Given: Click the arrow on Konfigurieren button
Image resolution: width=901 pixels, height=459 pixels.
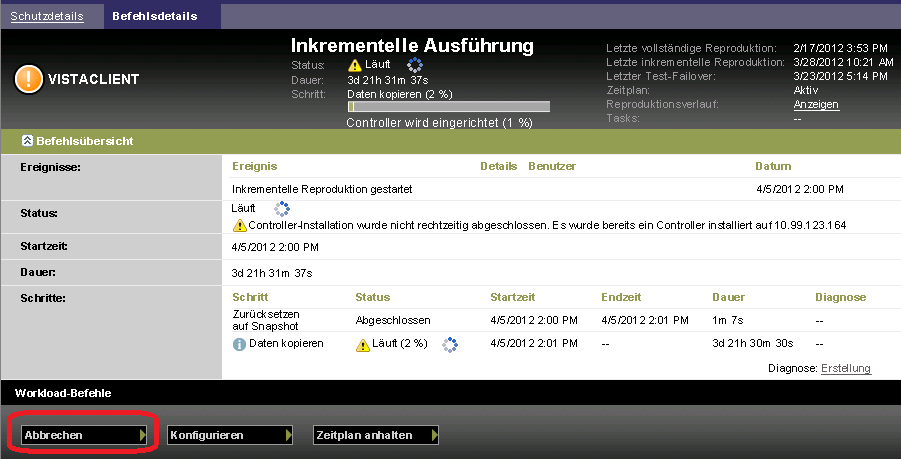Looking at the screenshot, I should [288, 435].
